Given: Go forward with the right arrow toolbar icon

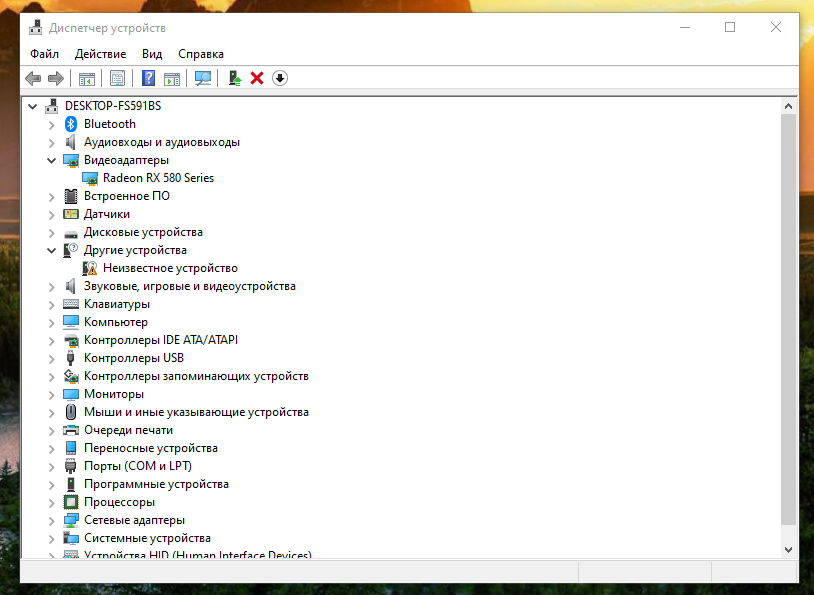Looking at the screenshot, I should (56, 78).
